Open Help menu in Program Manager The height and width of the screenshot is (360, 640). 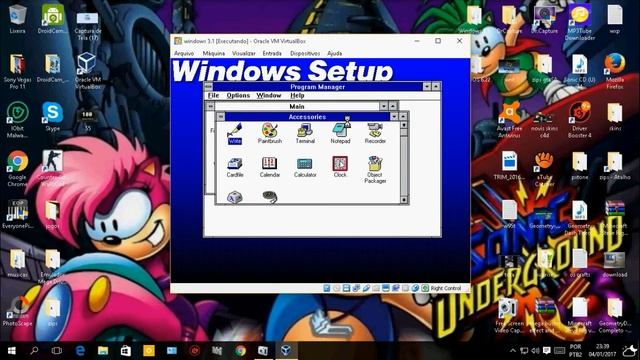pyautogui.click(x=297, y=96)
